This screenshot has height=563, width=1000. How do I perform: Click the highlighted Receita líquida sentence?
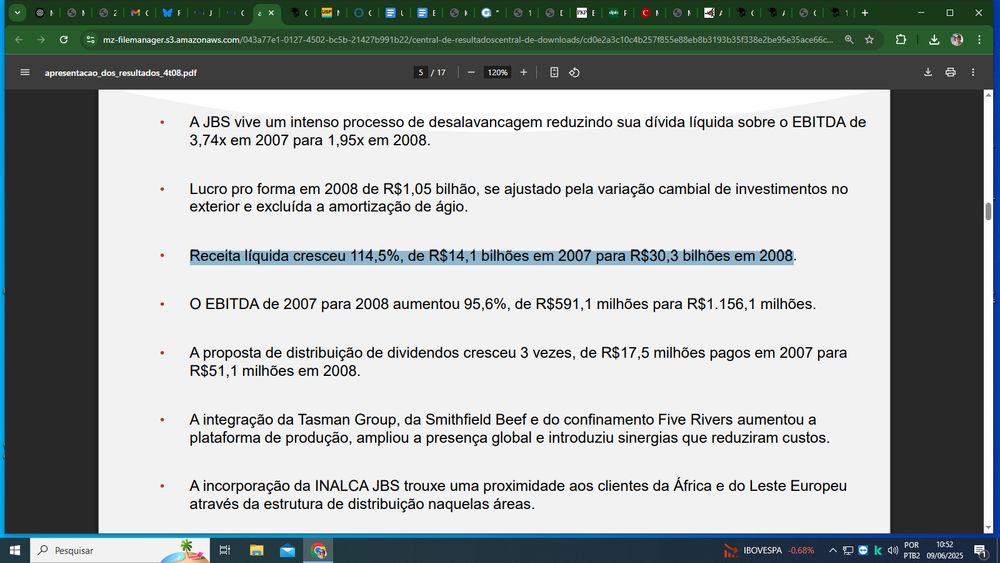491,256
